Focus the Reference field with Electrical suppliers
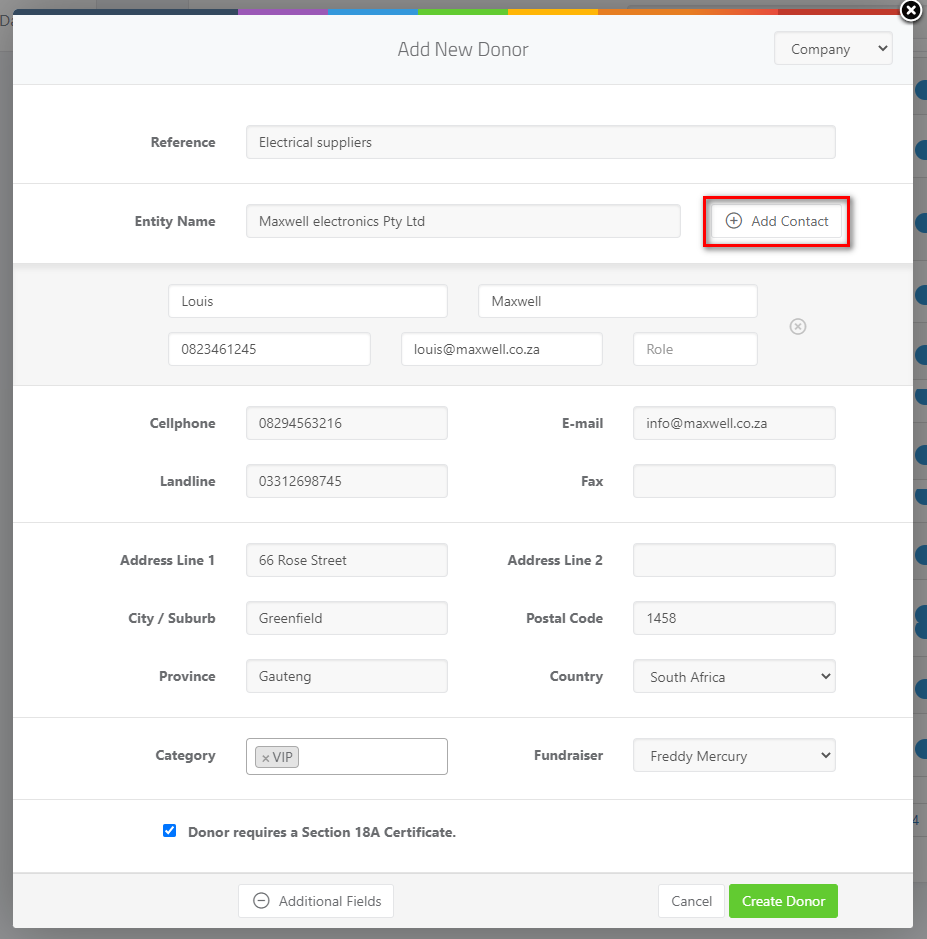 (x=541, y=142)
